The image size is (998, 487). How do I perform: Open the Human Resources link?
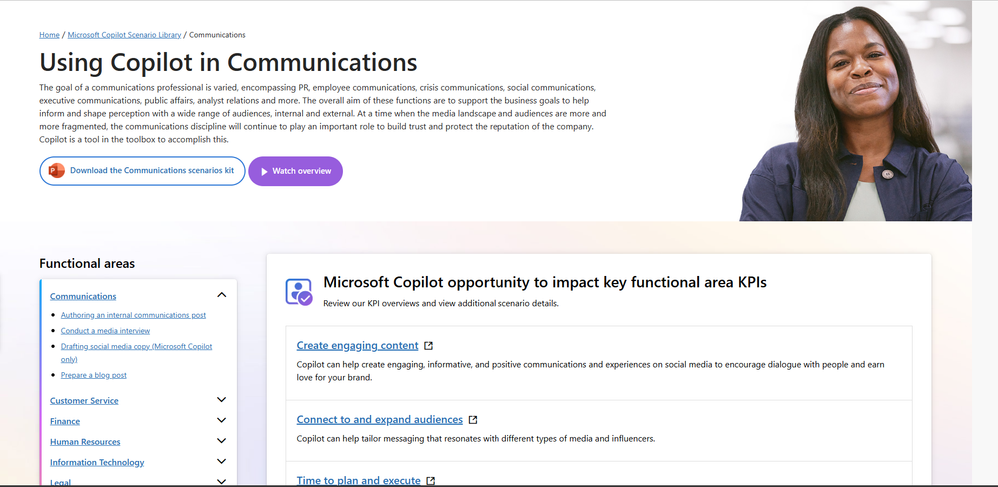tap(85, 442)
